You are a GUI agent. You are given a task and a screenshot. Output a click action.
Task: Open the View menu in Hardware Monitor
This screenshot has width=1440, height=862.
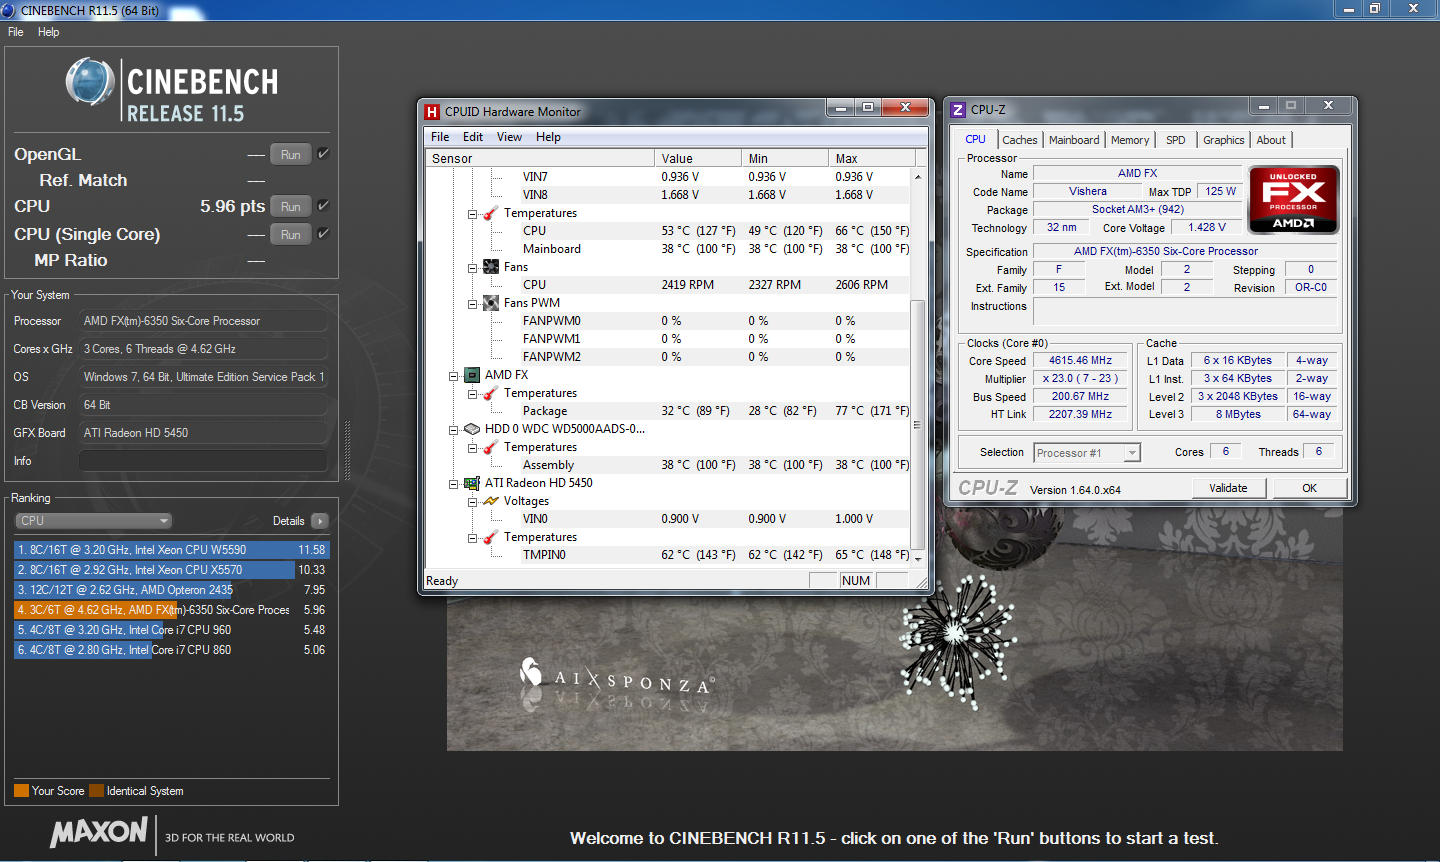tap(509, 137)
